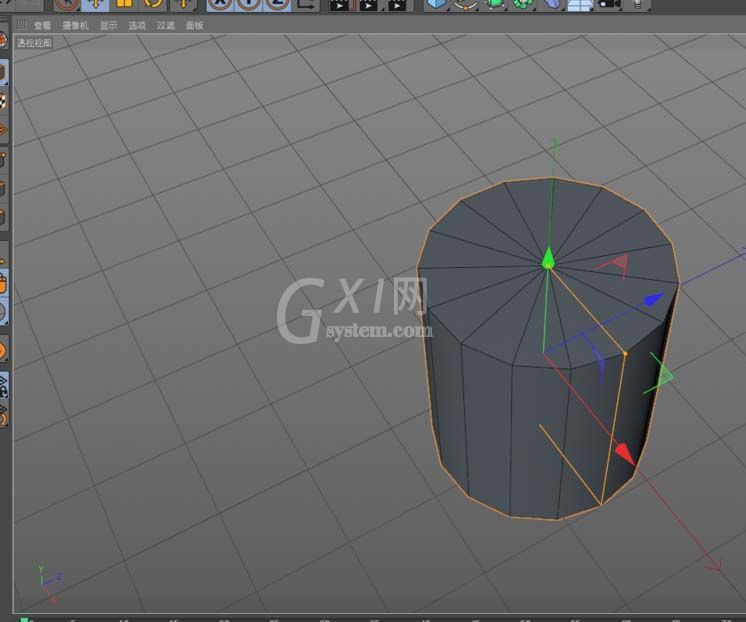The image size is (746, 622).
Task: Toggle the Z axis lock
Action: [x=277, y=4]
